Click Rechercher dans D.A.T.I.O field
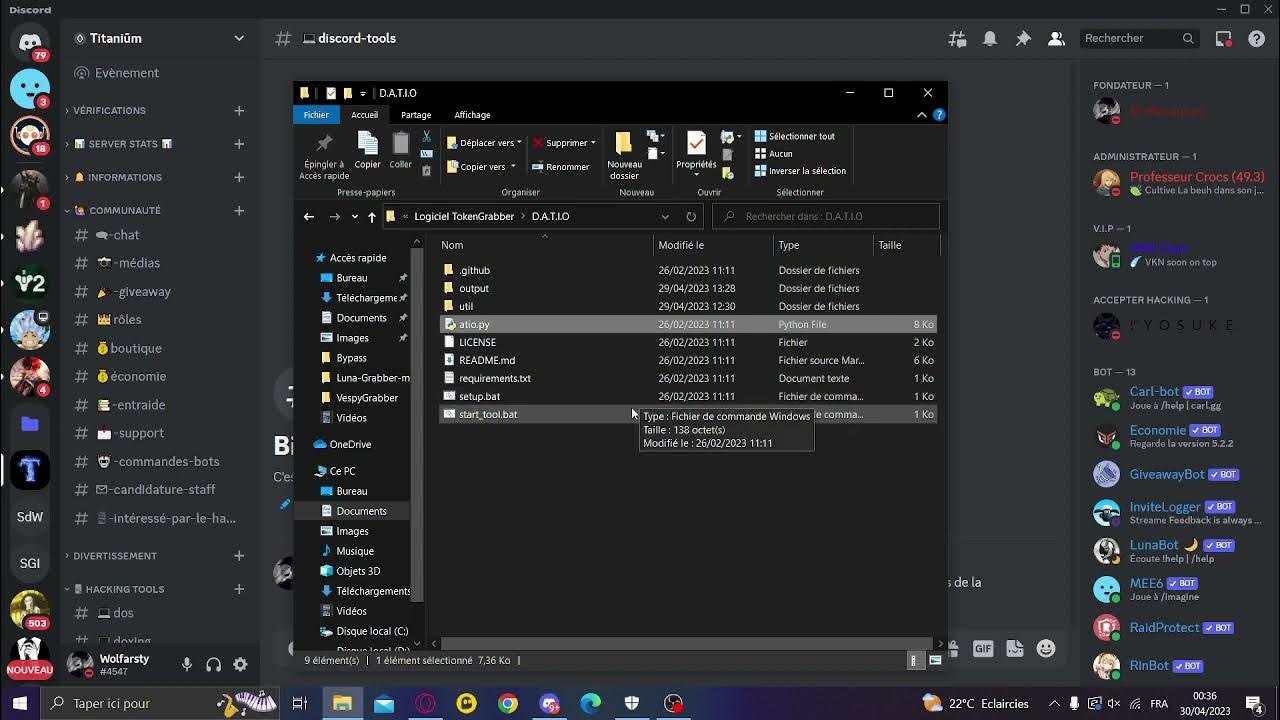The image size is (1280, 720). tap(826, 216)
